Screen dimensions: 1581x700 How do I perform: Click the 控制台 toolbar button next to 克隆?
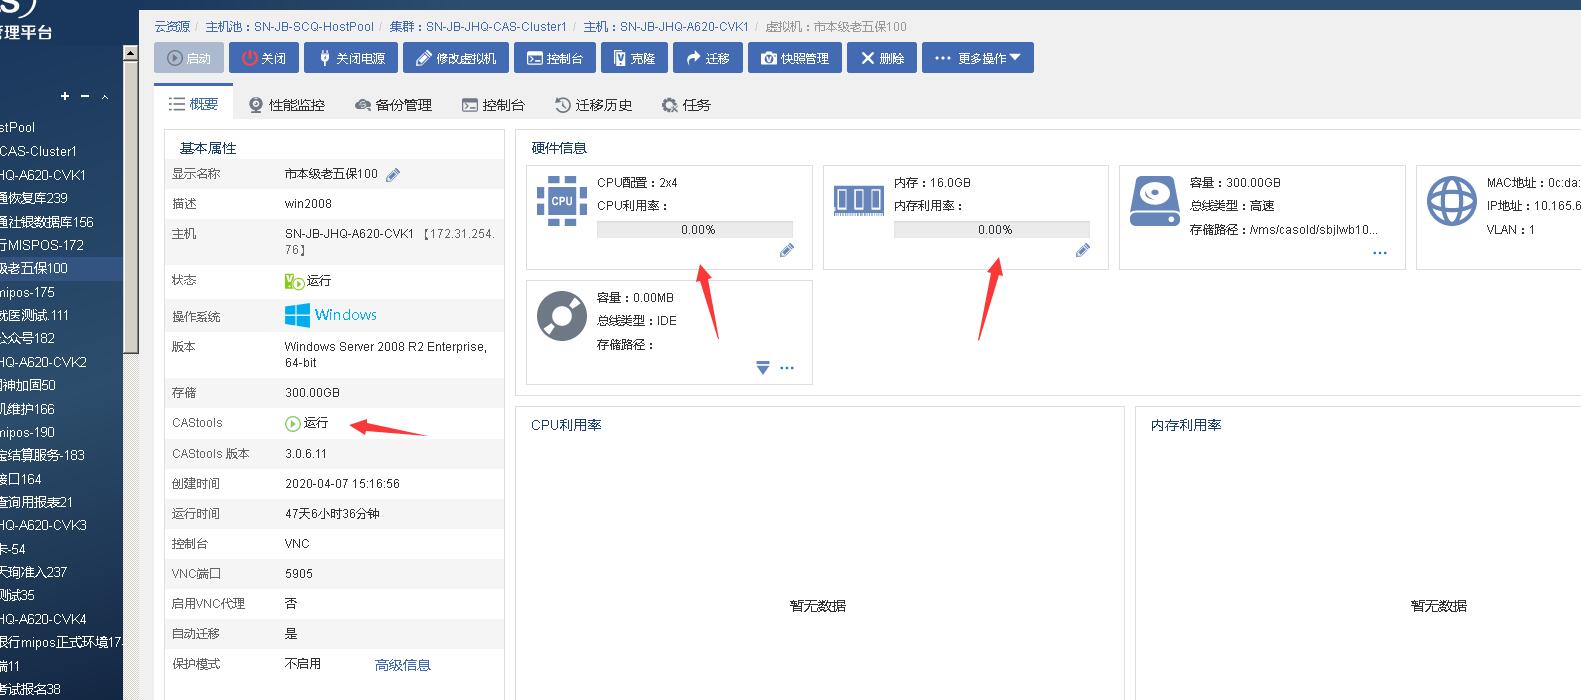point(555,58)
